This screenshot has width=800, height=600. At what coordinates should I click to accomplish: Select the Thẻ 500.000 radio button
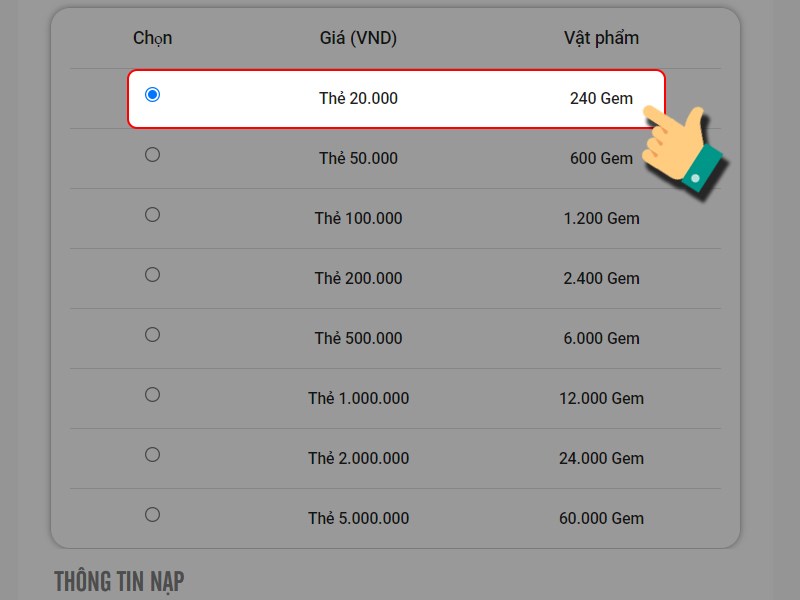point(152,335)
